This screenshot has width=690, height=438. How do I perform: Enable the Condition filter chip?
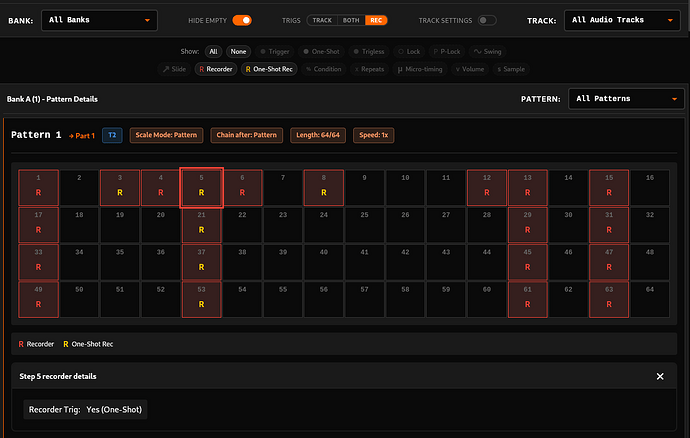click(323, 69)
